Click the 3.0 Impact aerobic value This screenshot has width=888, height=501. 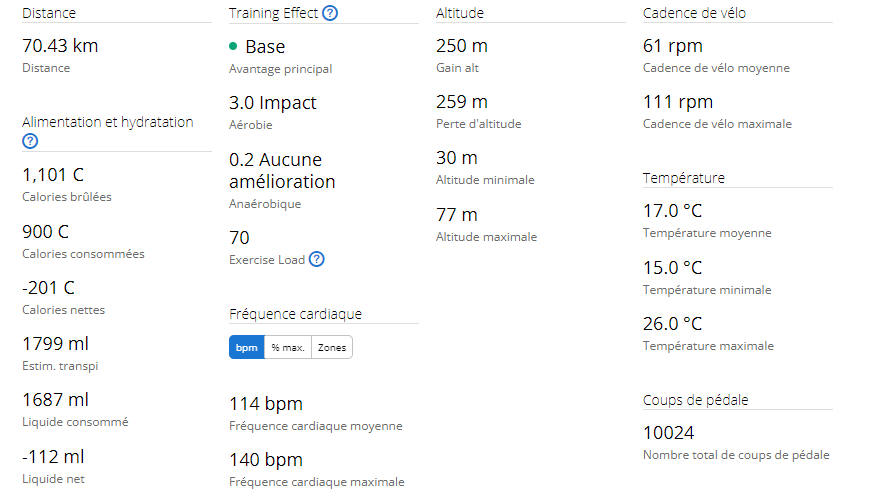(x=272, y=103)
